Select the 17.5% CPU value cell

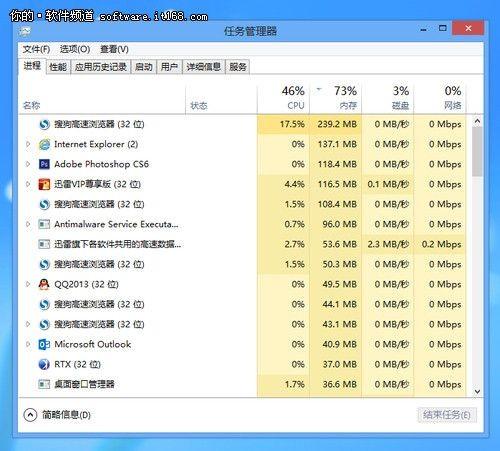(283, 124)
